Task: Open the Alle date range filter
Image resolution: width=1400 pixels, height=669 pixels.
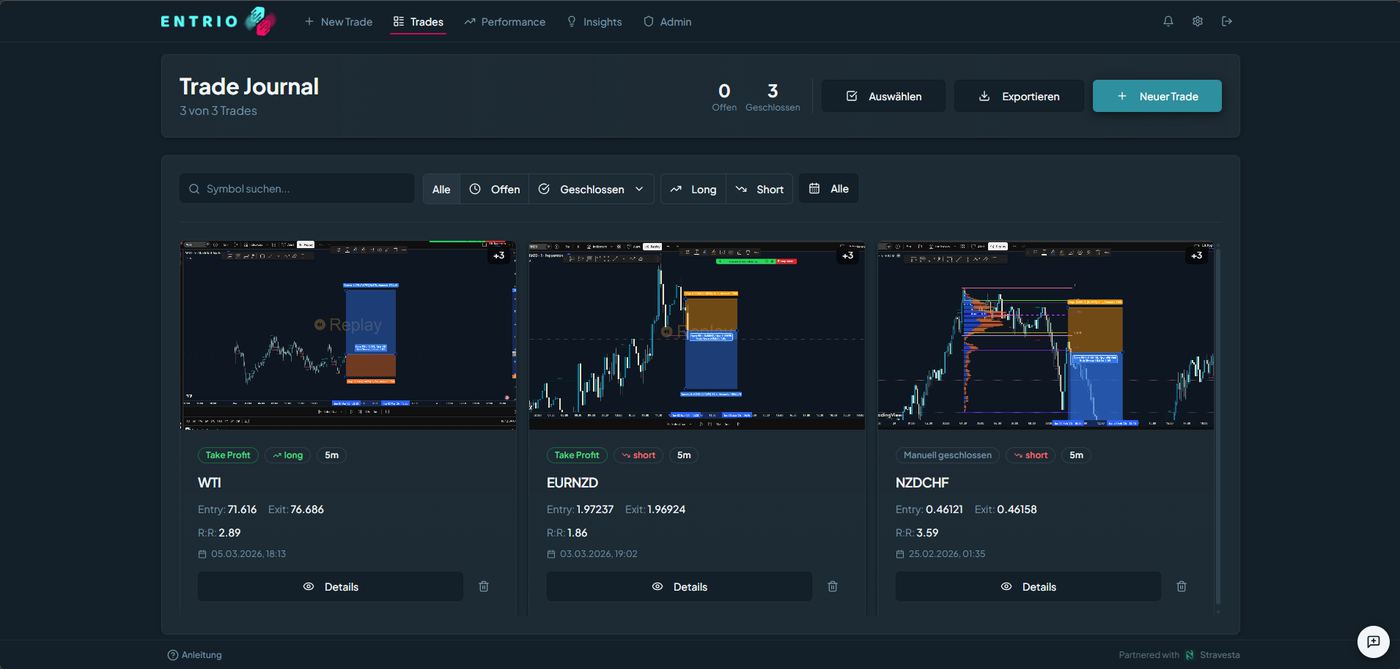Action: coord(828,188)
